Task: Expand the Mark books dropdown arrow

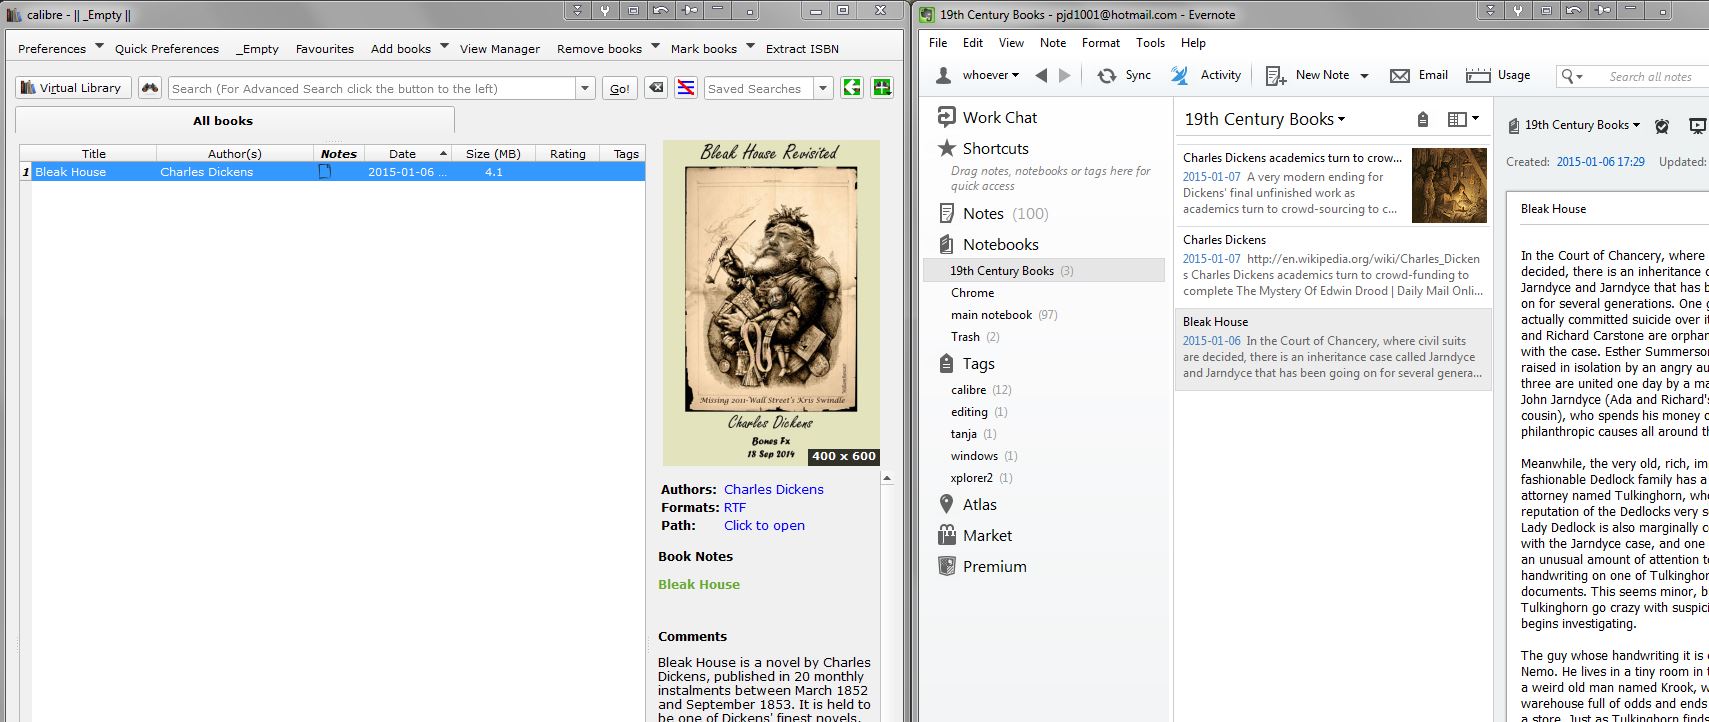Action: pos(750,46)
